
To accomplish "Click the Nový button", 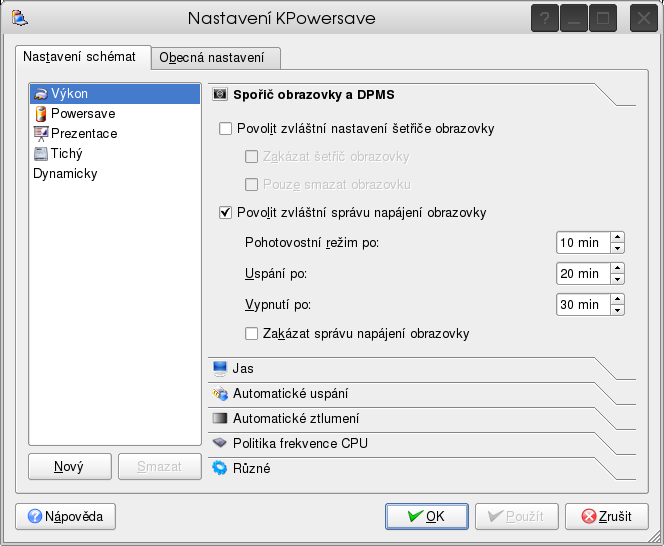I will click(x=70, y=466).
